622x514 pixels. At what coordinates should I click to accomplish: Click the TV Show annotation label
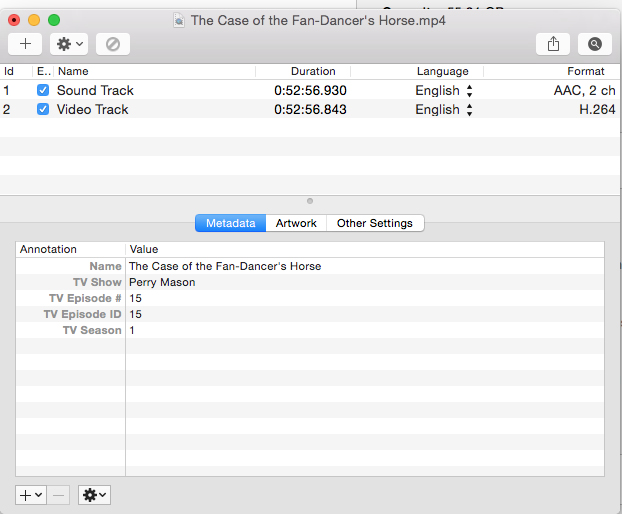97,282
